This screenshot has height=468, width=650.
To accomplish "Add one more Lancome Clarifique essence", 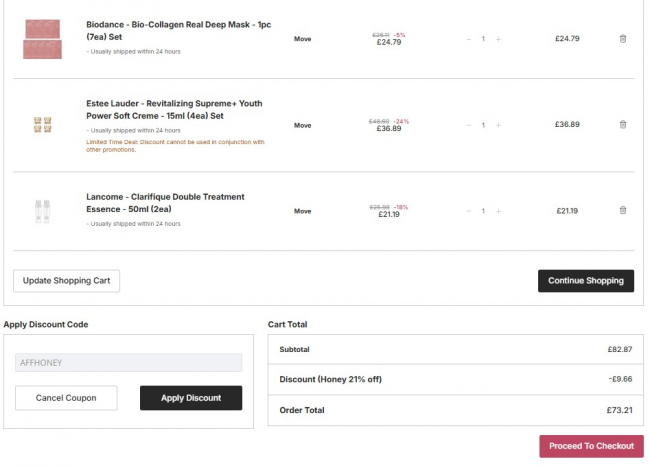I will [x=498, y=211].
